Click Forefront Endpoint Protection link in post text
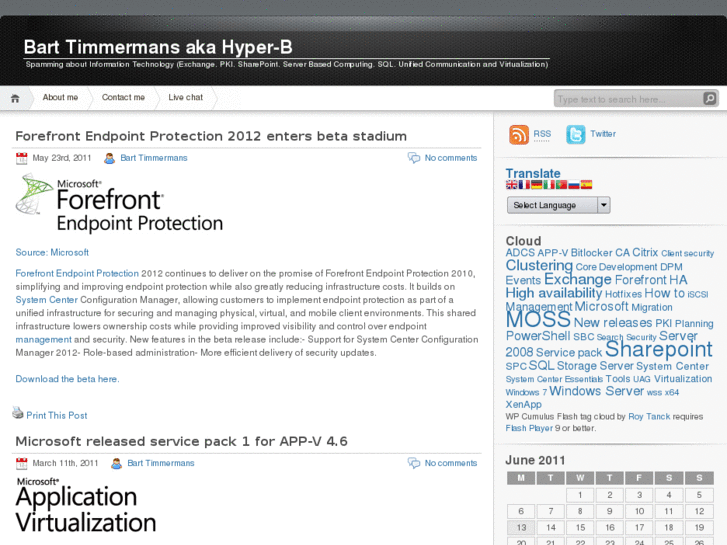This screenshot has width=727, height=545. pos(77,274)
